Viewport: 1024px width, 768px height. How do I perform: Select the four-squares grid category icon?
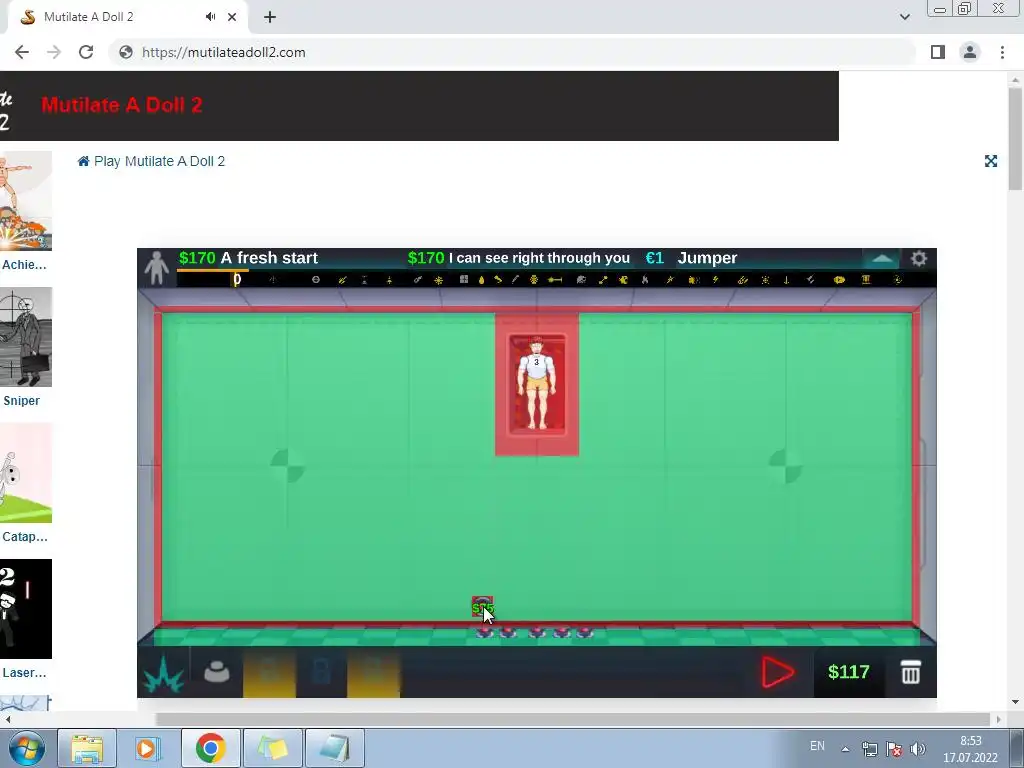pyautogui.click(x=464, y=280)
